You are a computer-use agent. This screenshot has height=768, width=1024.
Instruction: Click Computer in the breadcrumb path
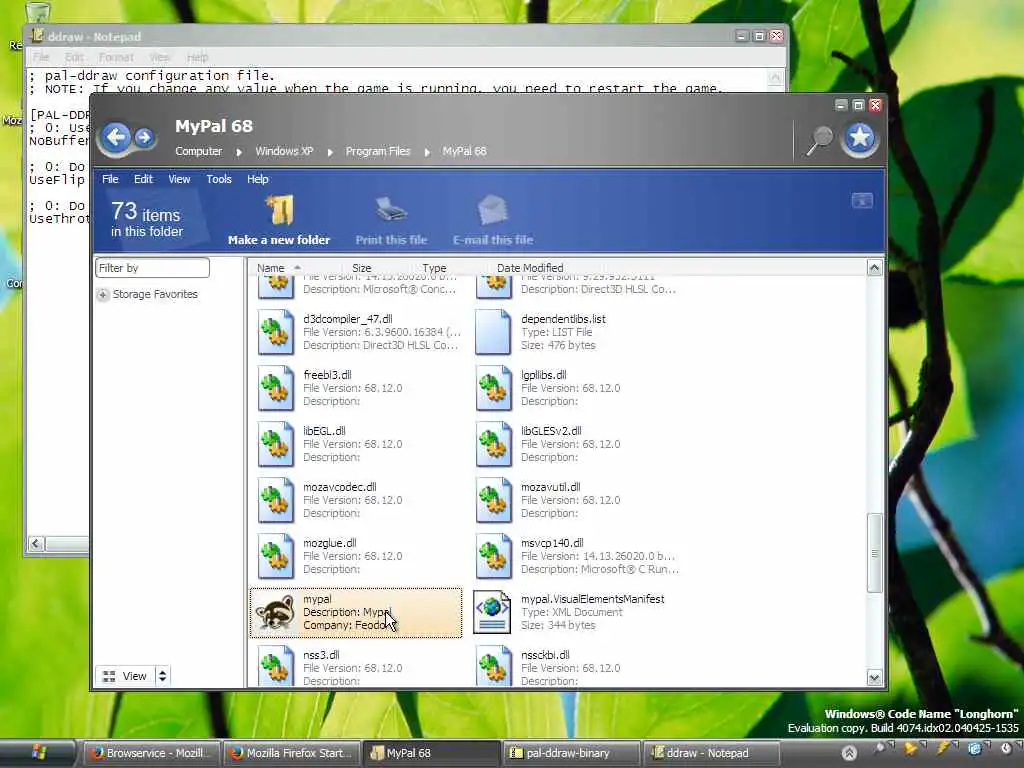[x=199, y=151]
